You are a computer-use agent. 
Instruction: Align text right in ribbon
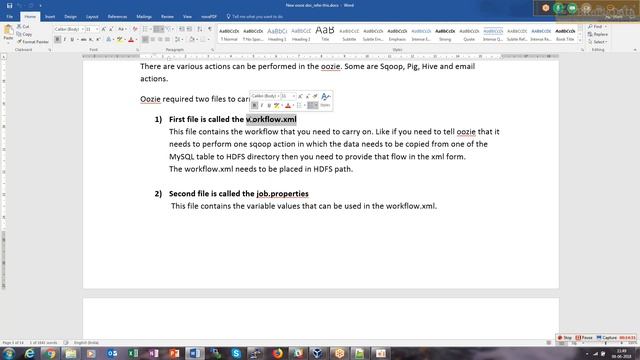pyautogui.click(x=160, y=40)
